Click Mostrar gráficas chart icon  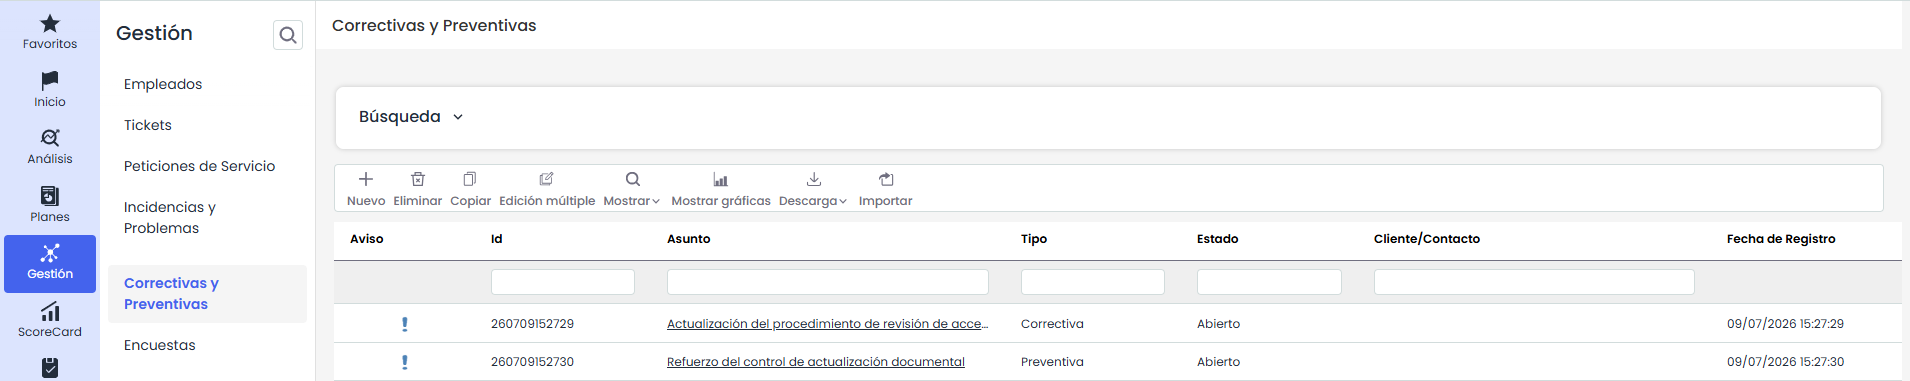pos(721,179)
